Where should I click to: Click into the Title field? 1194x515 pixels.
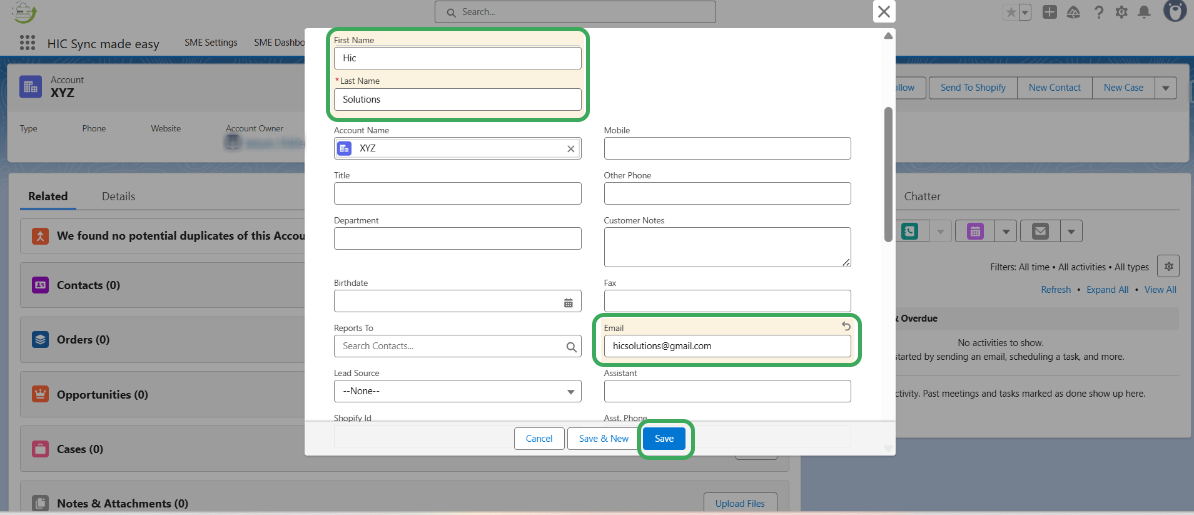pos(458,194)
